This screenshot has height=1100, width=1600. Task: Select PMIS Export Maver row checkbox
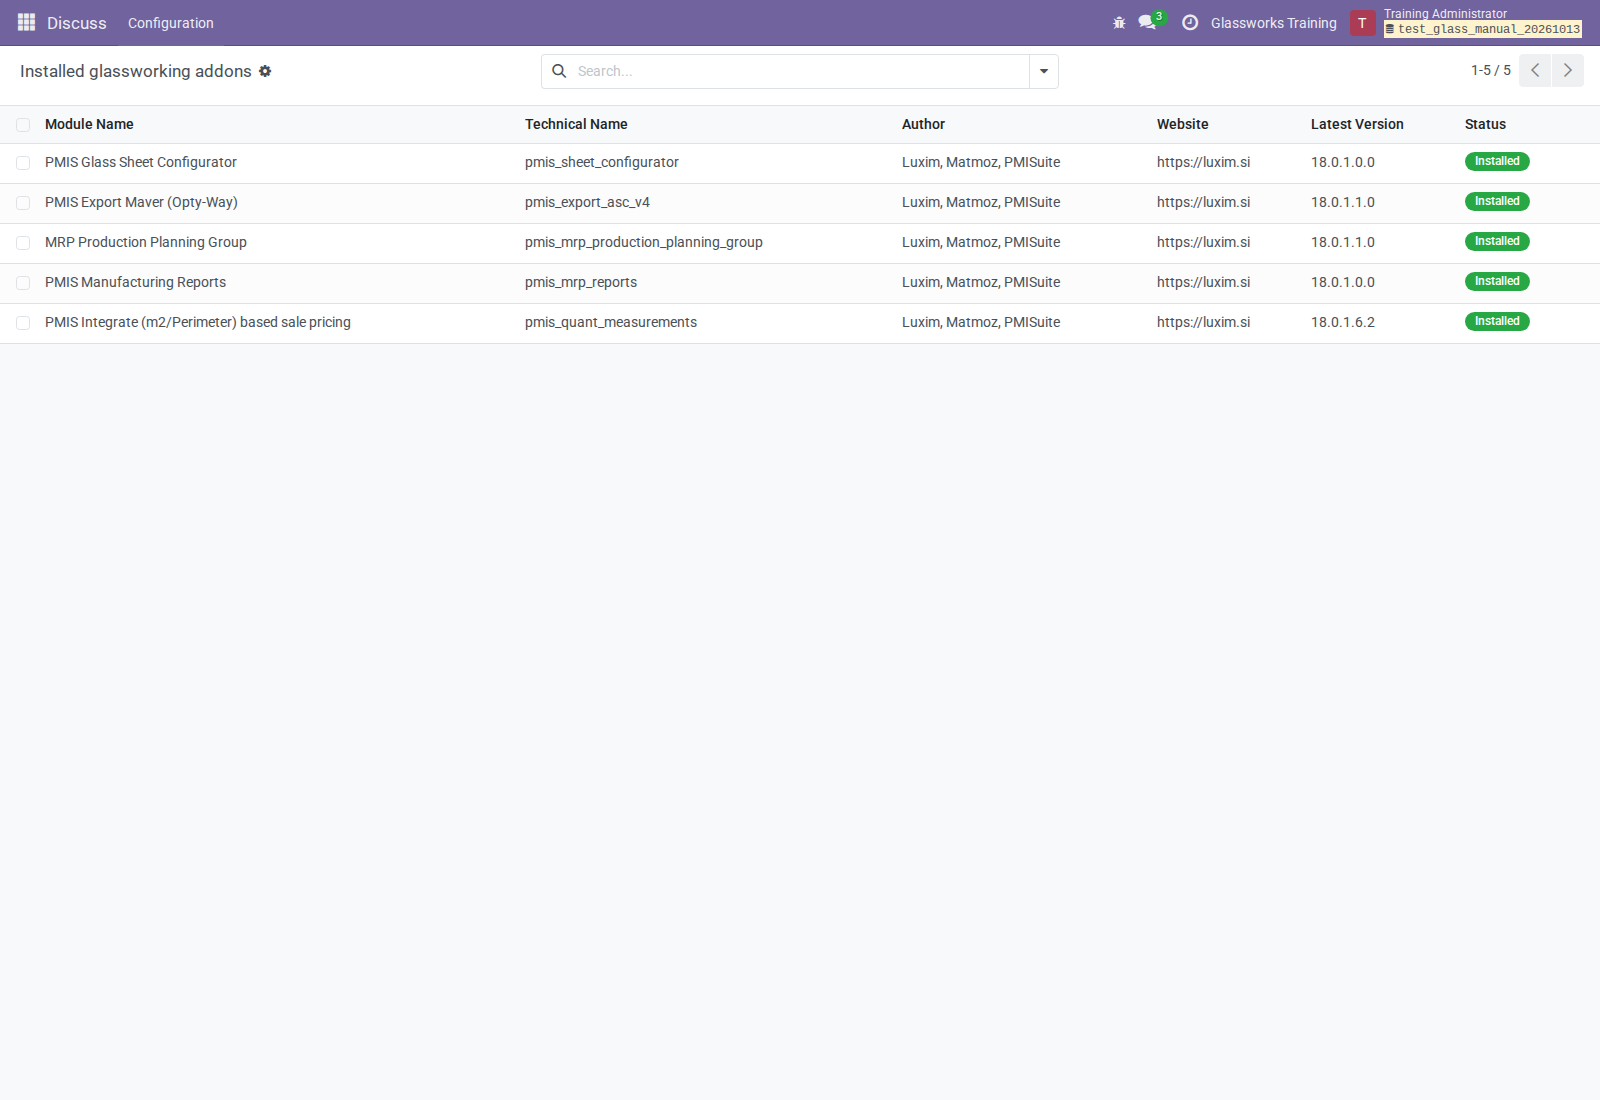pyautogui.click(x=23, y=203)
